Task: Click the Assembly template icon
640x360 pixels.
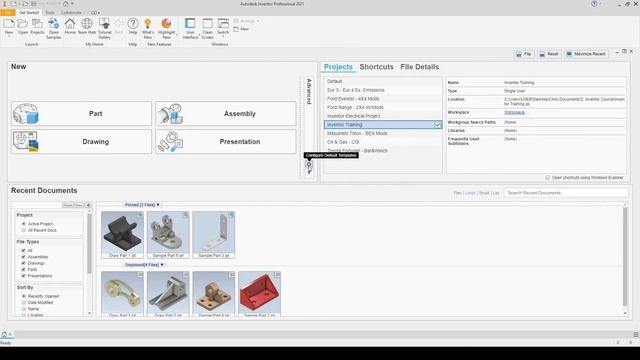Action: pos(171,113)
